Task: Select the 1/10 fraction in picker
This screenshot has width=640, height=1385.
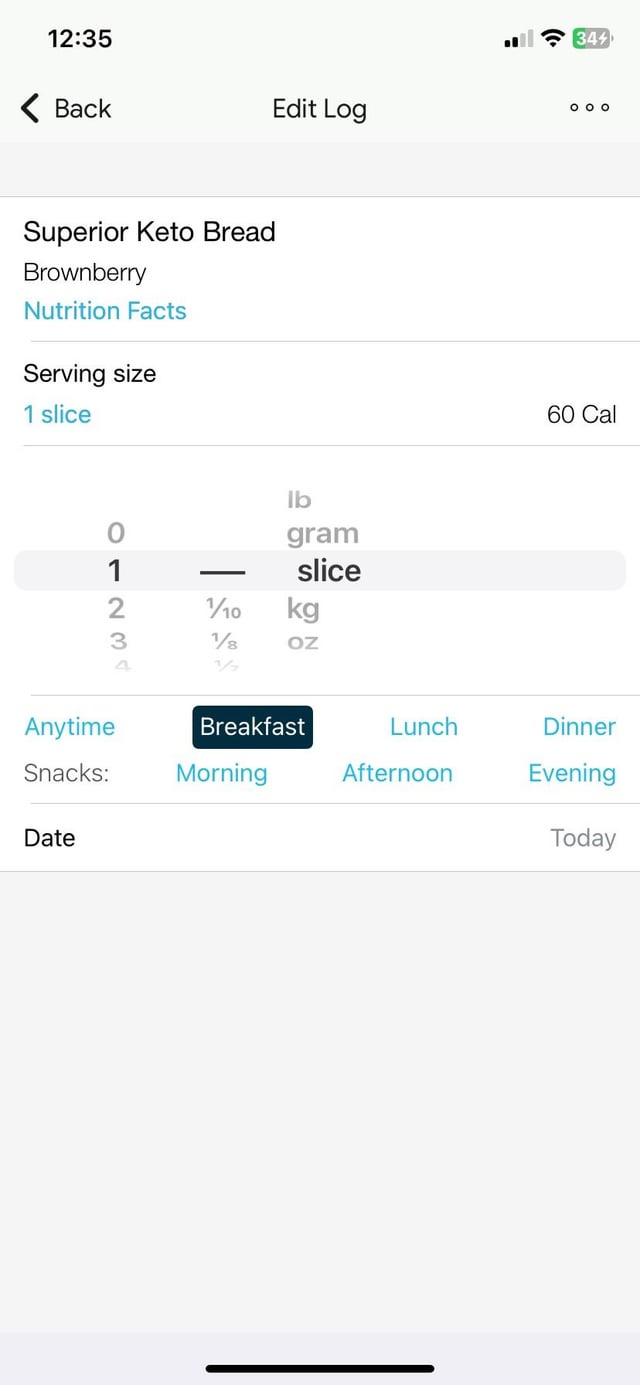Action: [x=221, y=609]
